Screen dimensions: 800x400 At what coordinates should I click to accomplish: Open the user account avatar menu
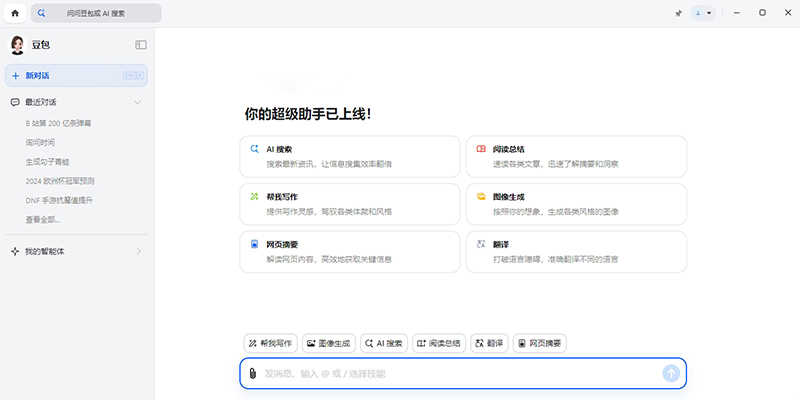[x=703, y=13]
